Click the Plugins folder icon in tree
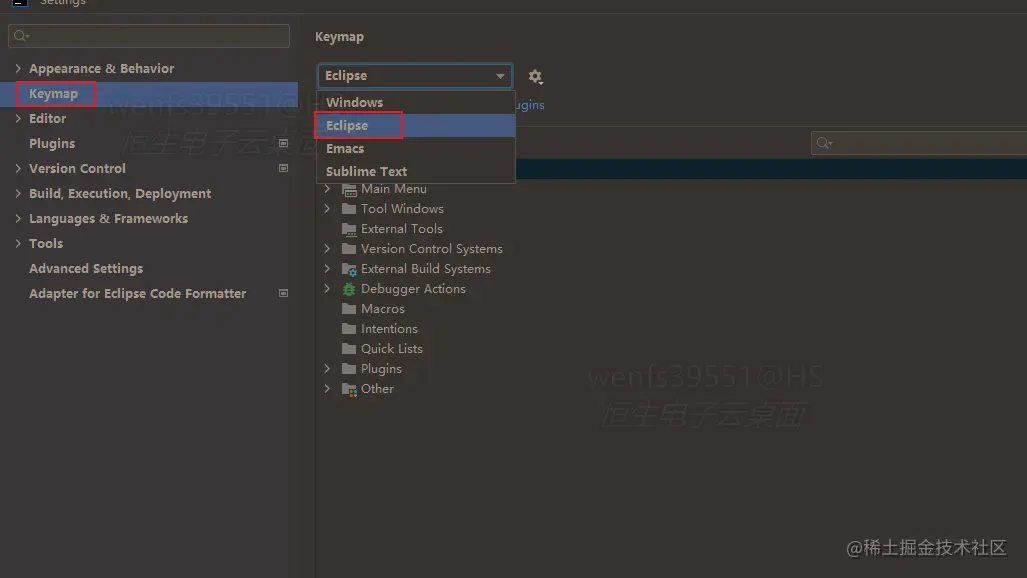1027x578 pixels. 349,369
